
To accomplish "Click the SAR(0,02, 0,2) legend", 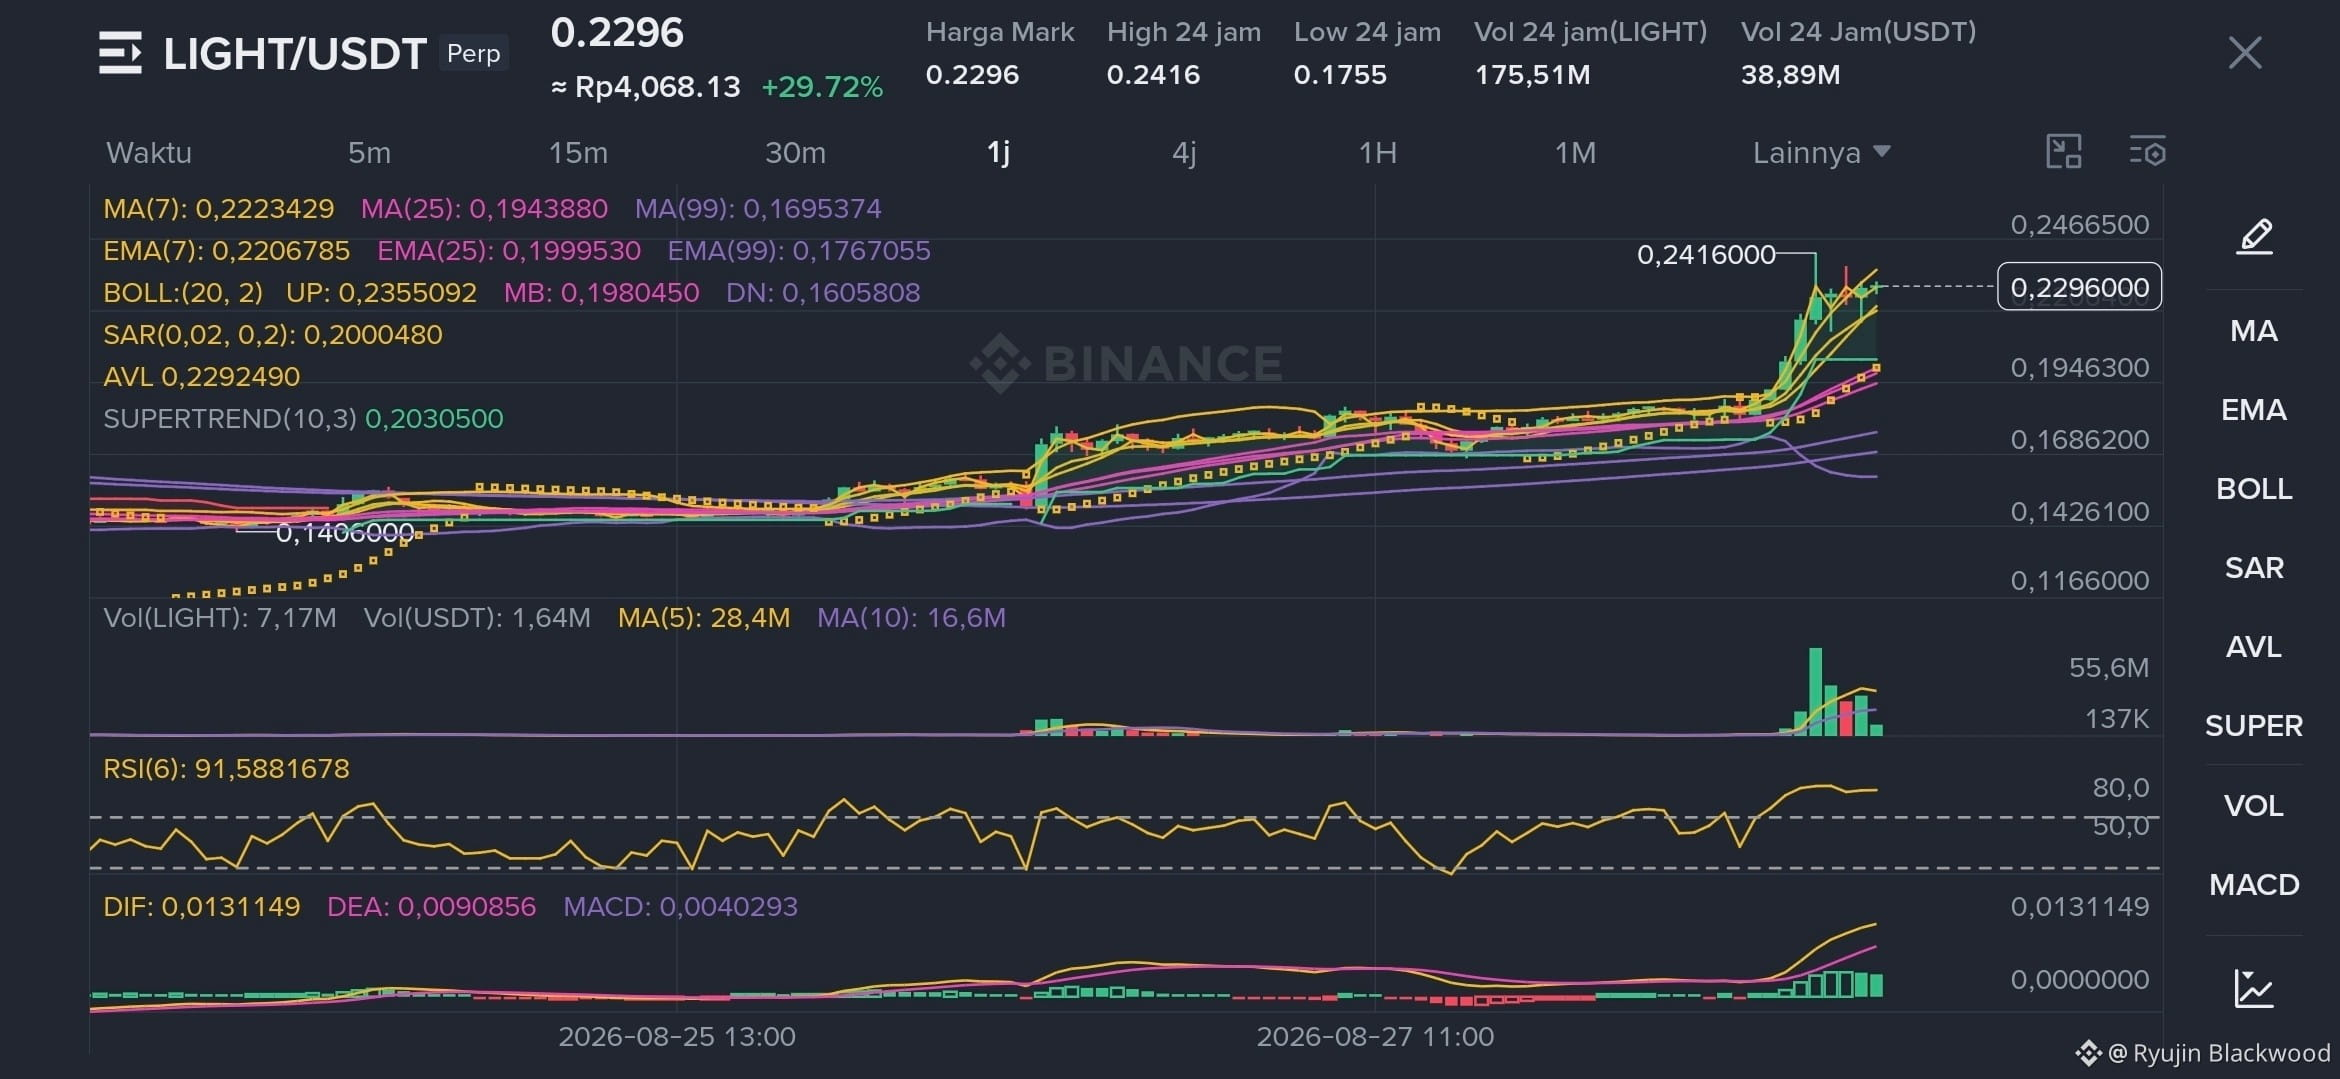I will point(273,335).
